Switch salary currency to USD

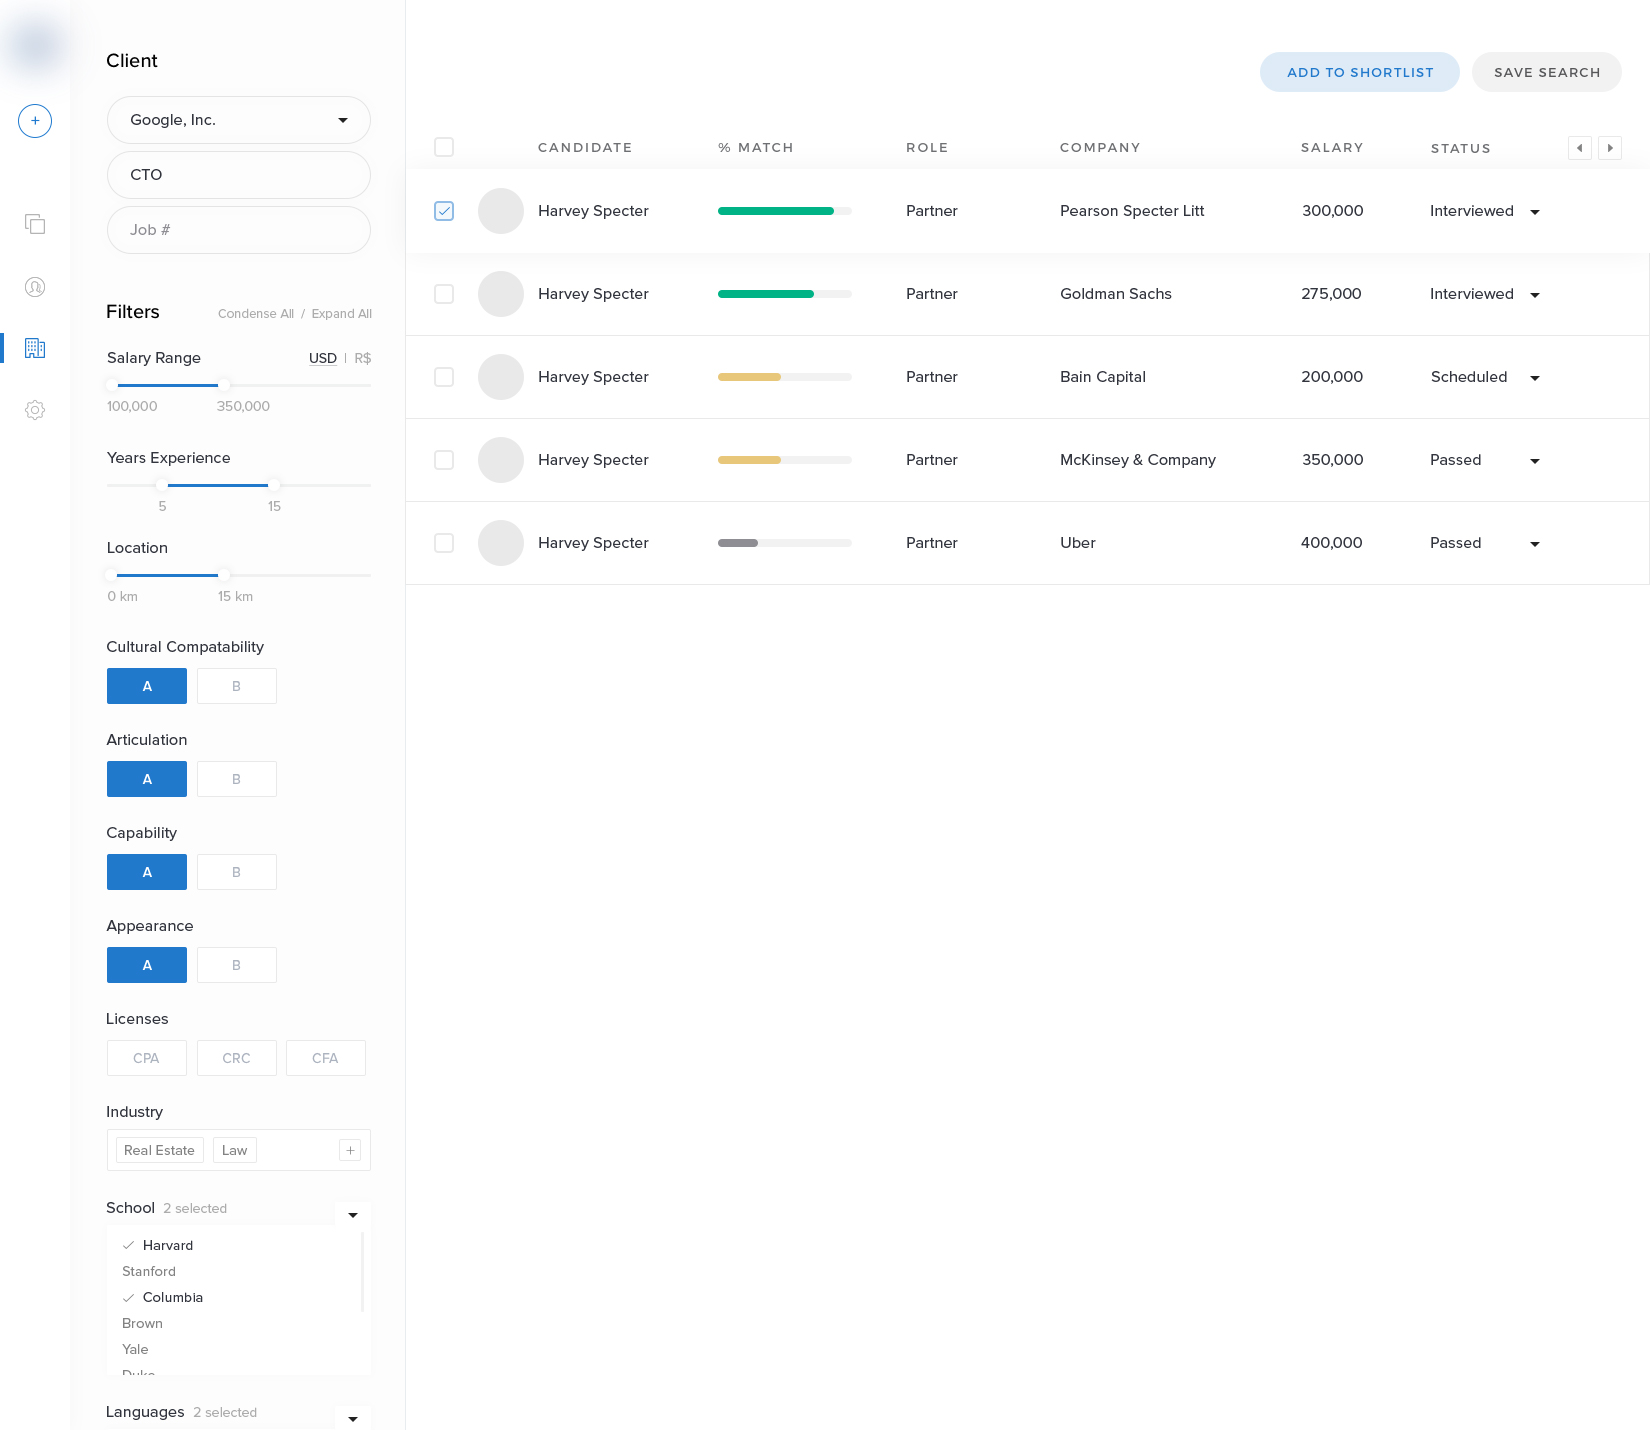tap(323, 358)
